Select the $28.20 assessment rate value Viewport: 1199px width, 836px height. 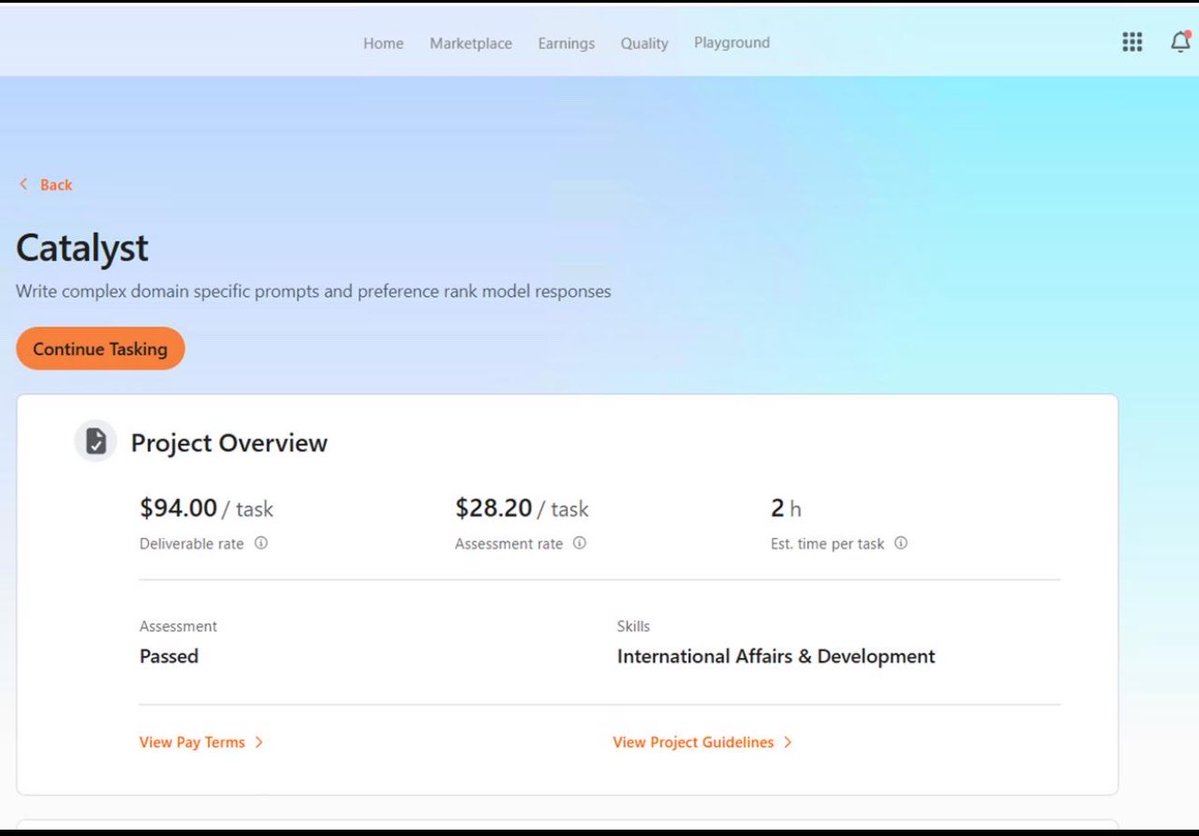pyautogui.click(x=493, y=508)
